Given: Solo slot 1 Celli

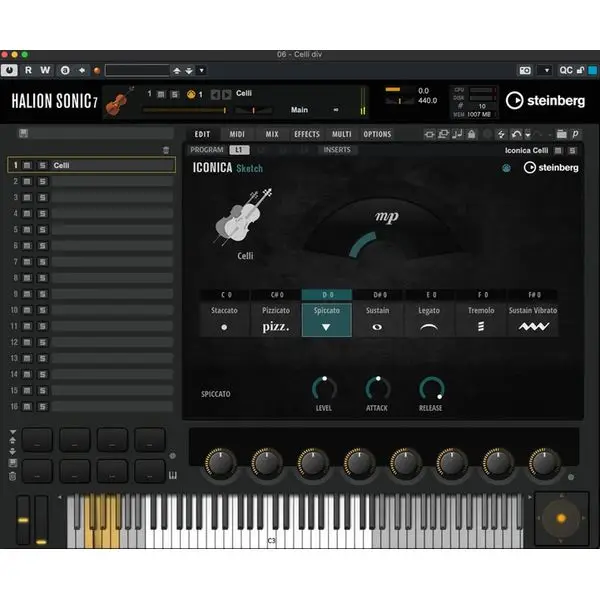Looking at the screenshot, I should pos(42,166).
